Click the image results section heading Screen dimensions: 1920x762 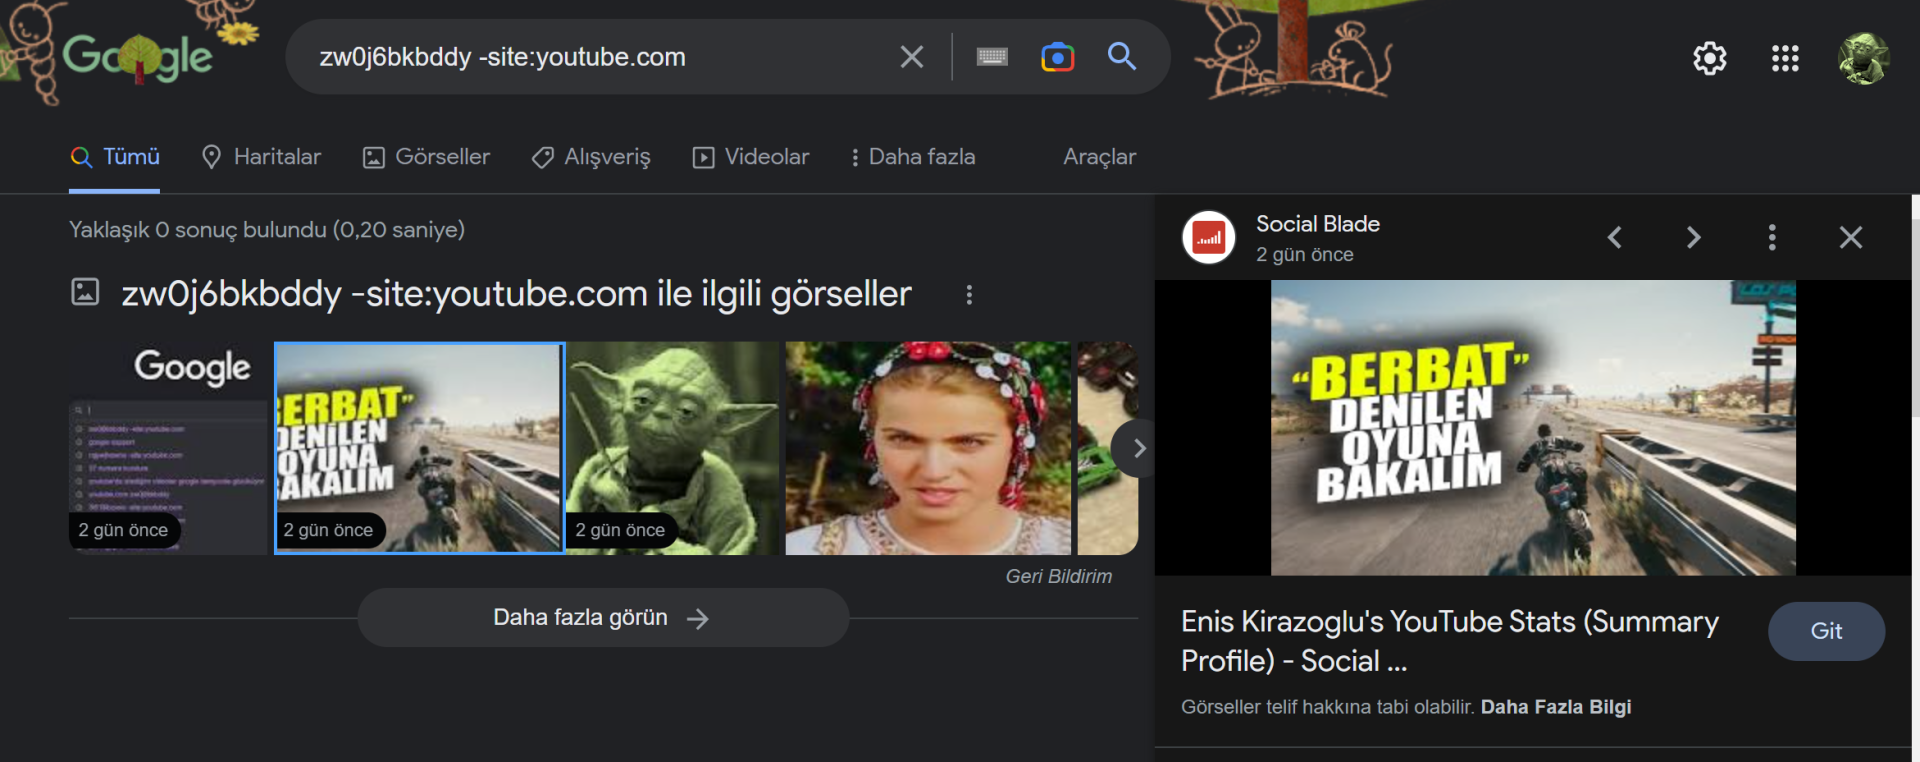coord(516,294)
